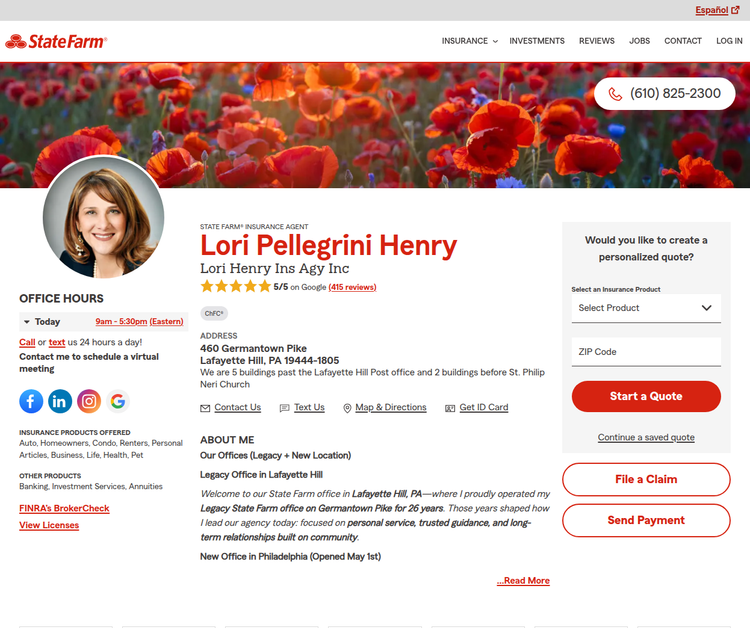Call (610) 825-2300 from the phone button
Viewport: 750px width, 628px height.
pyautogui.click(x=664, y=94)
